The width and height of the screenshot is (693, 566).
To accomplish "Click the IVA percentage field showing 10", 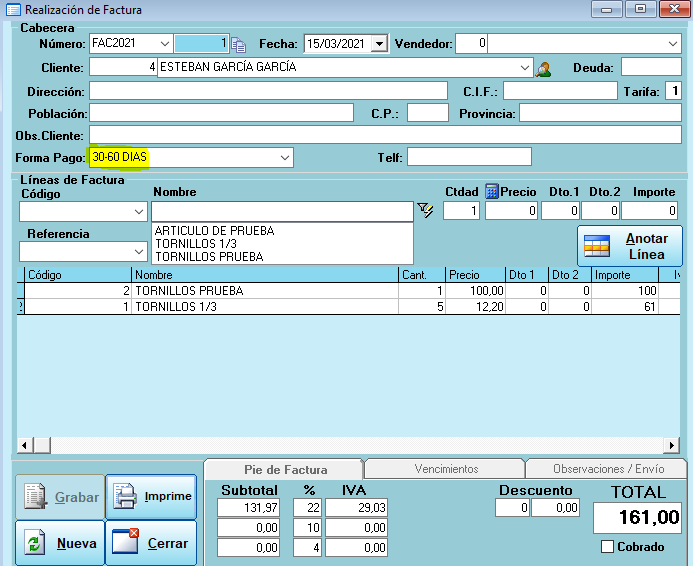I will (x=307, y=528).
